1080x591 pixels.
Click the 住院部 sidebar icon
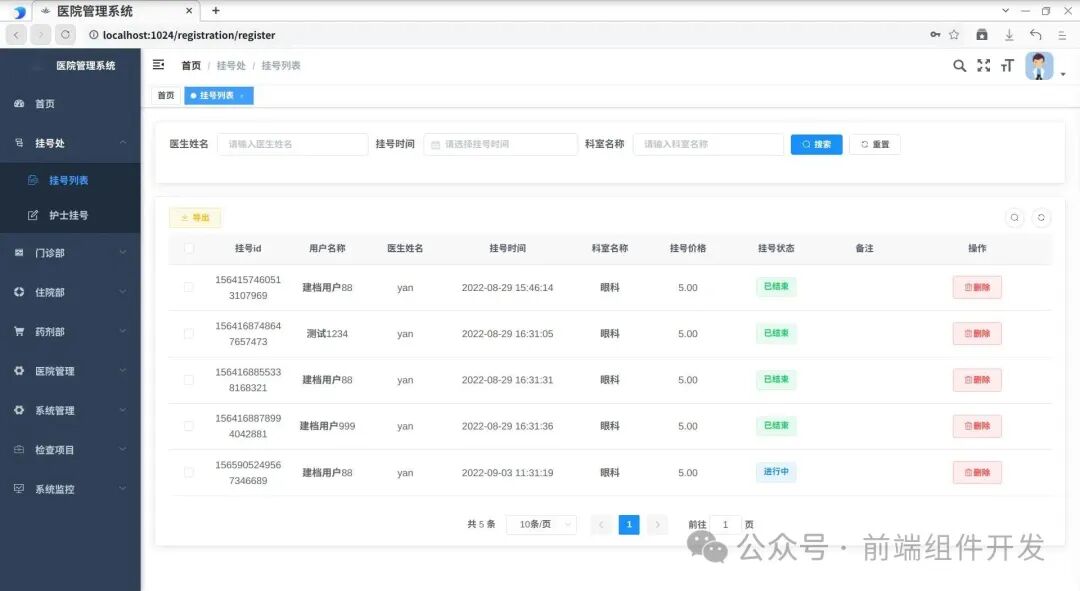coord(19,292)
